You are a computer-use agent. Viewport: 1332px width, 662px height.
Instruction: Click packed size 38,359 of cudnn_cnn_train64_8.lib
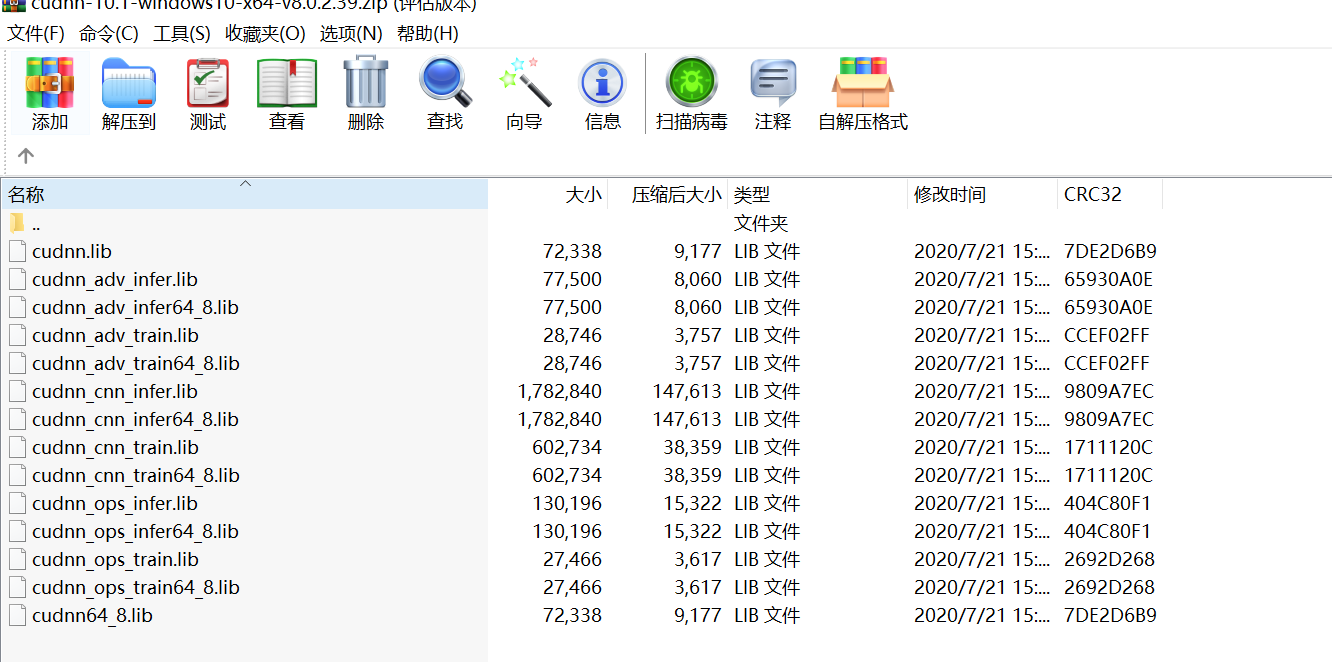pyautogui.click(x=692, y=475)
